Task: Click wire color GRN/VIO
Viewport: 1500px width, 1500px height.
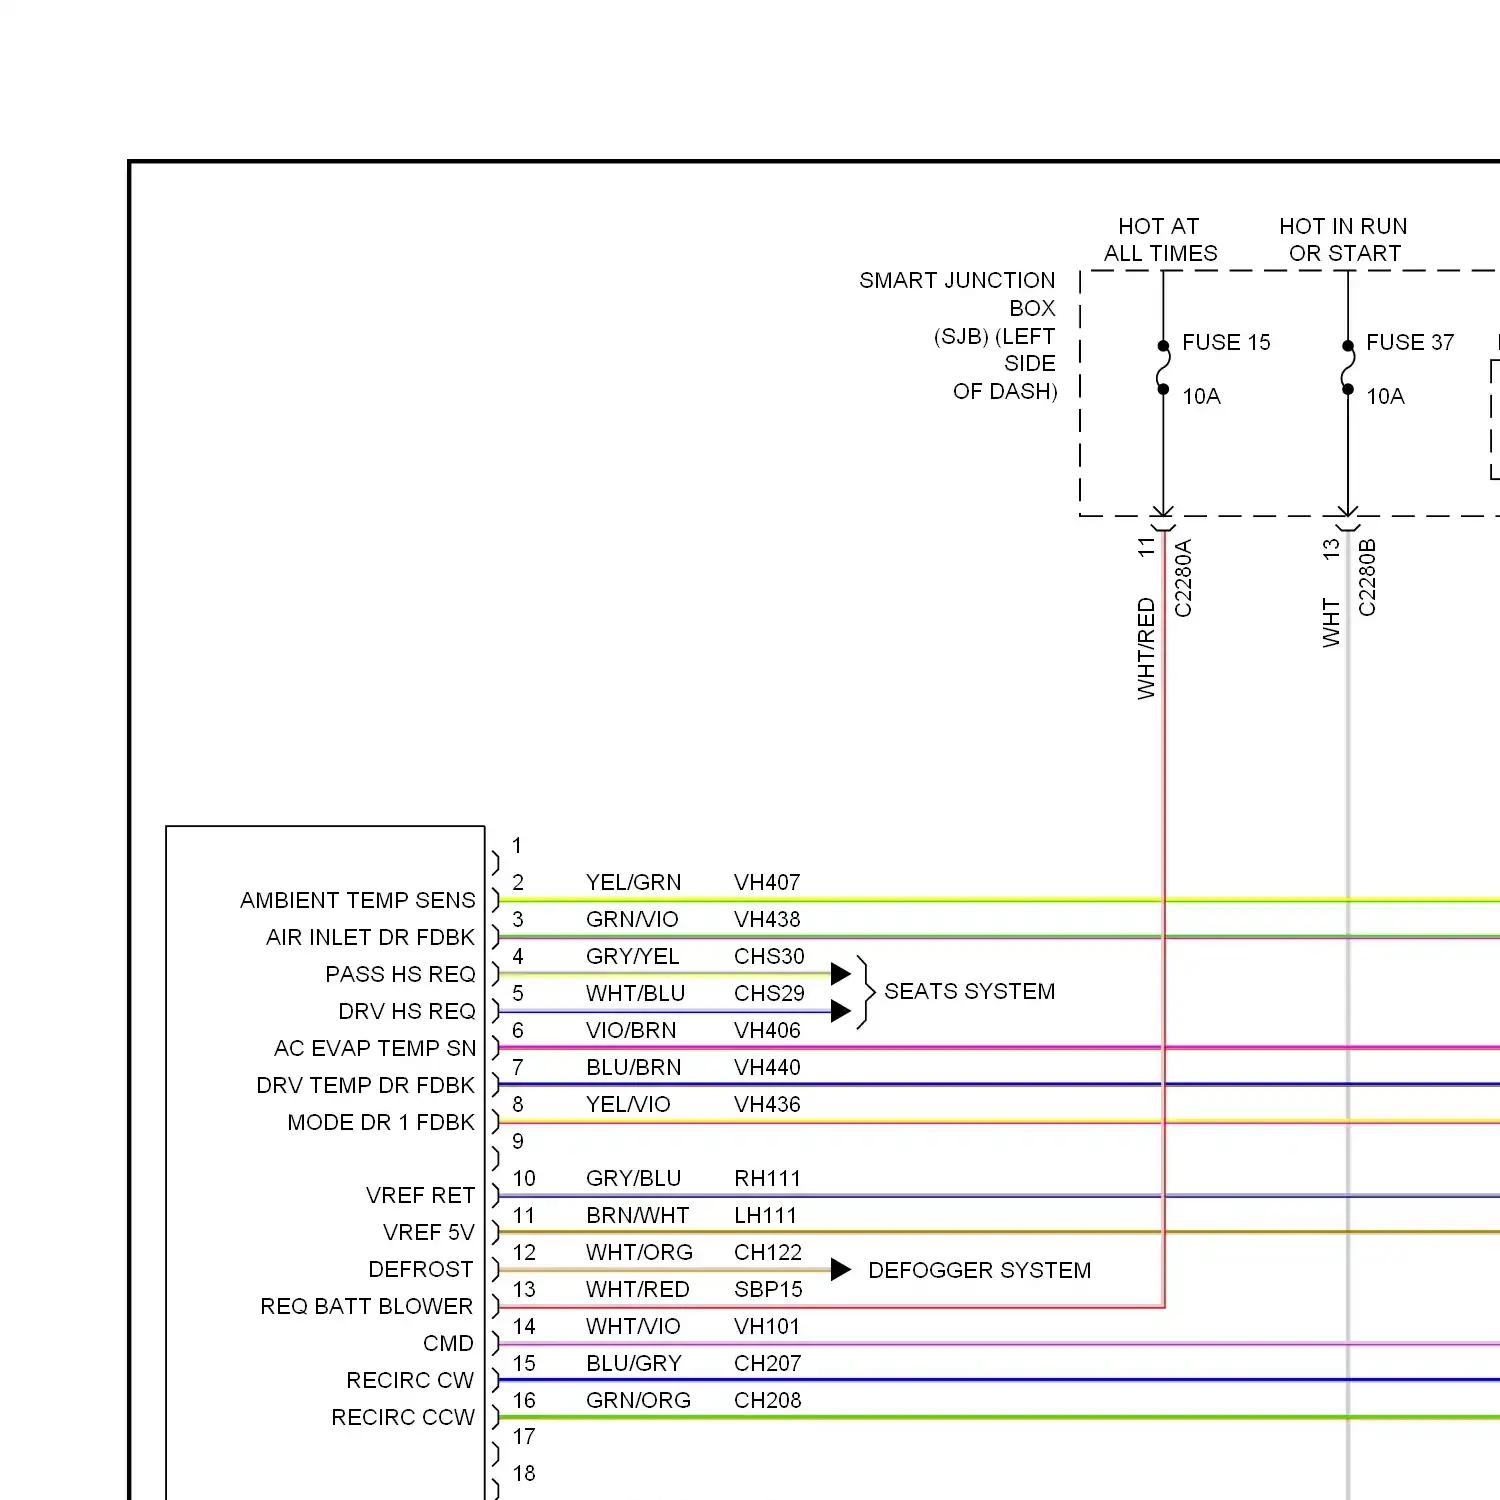Action: coord(632,919)
